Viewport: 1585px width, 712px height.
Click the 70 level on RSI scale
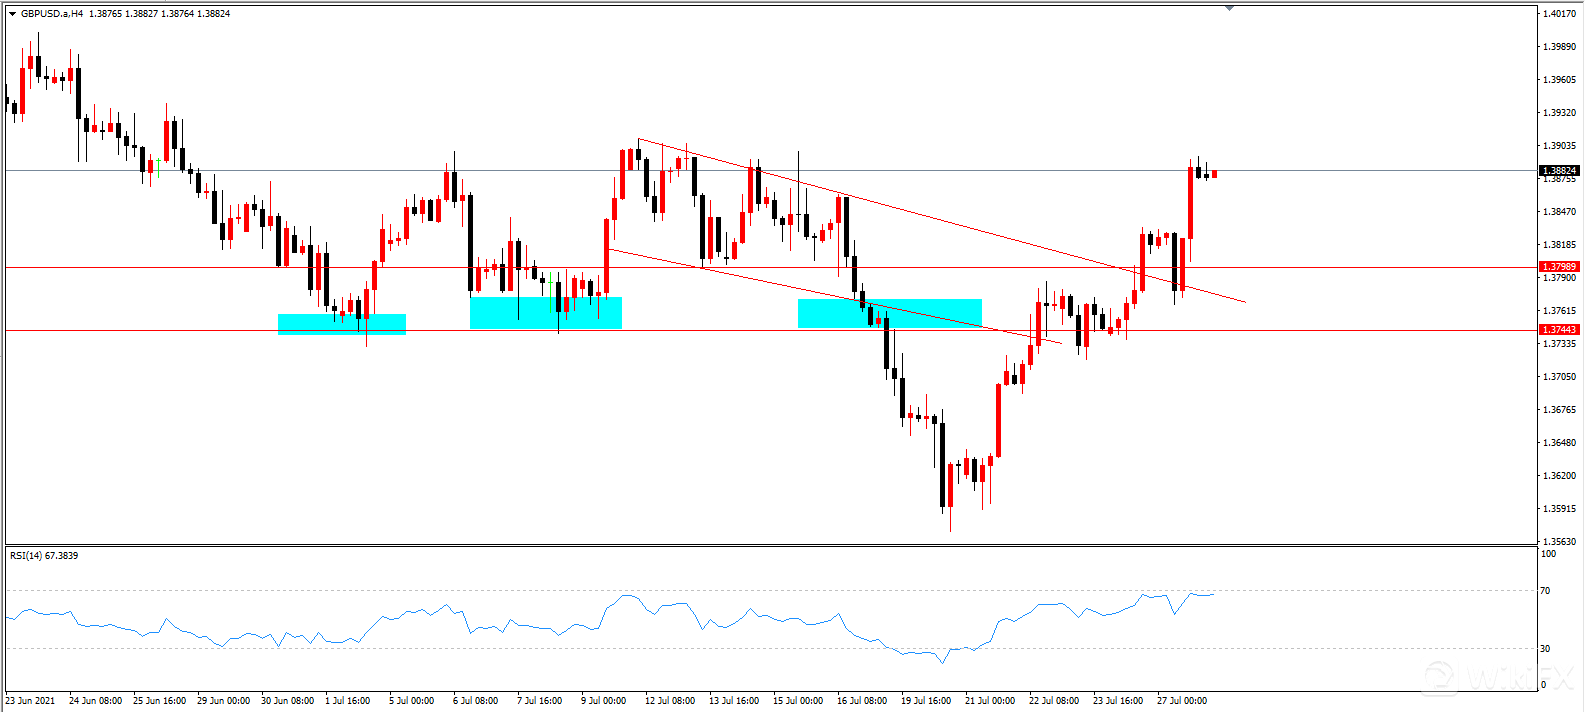[x=1545, y=591]
